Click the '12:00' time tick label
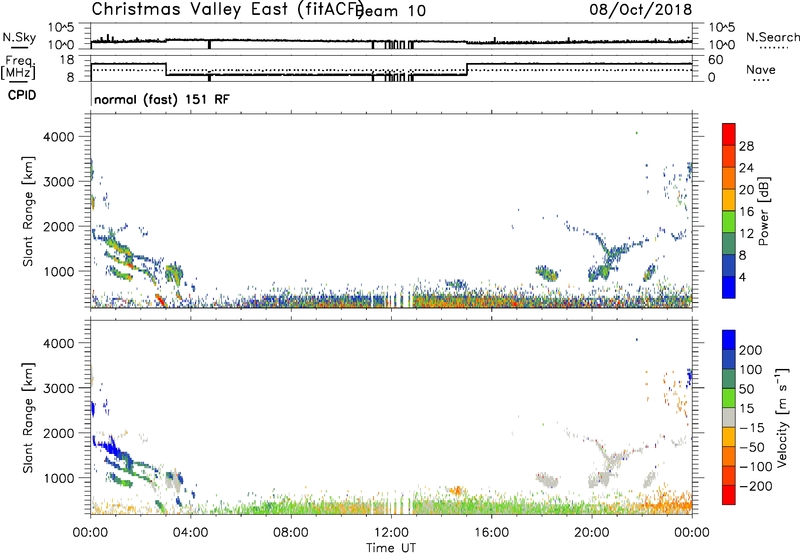The height and width of the screenshot is (554, 800). 391,533
